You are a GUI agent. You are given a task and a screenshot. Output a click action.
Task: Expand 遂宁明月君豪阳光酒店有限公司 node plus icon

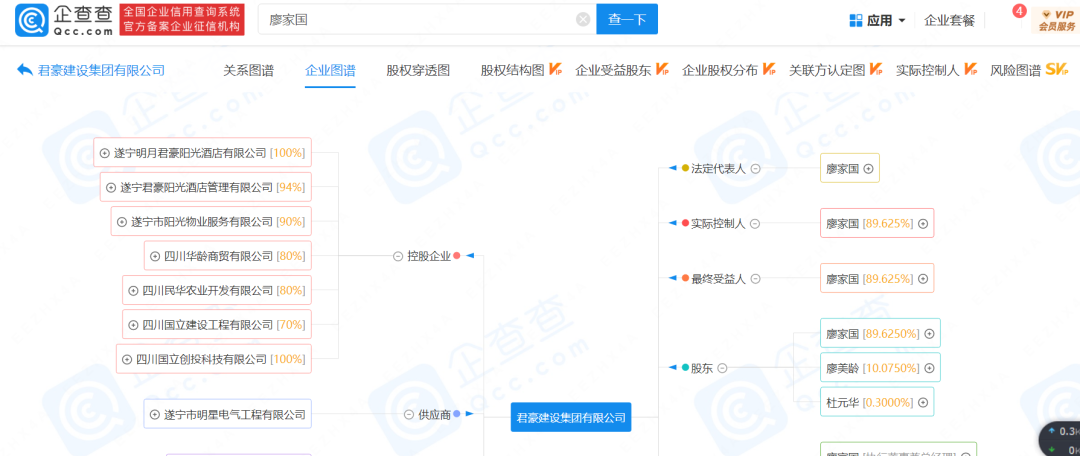click(x=105, y=153)
